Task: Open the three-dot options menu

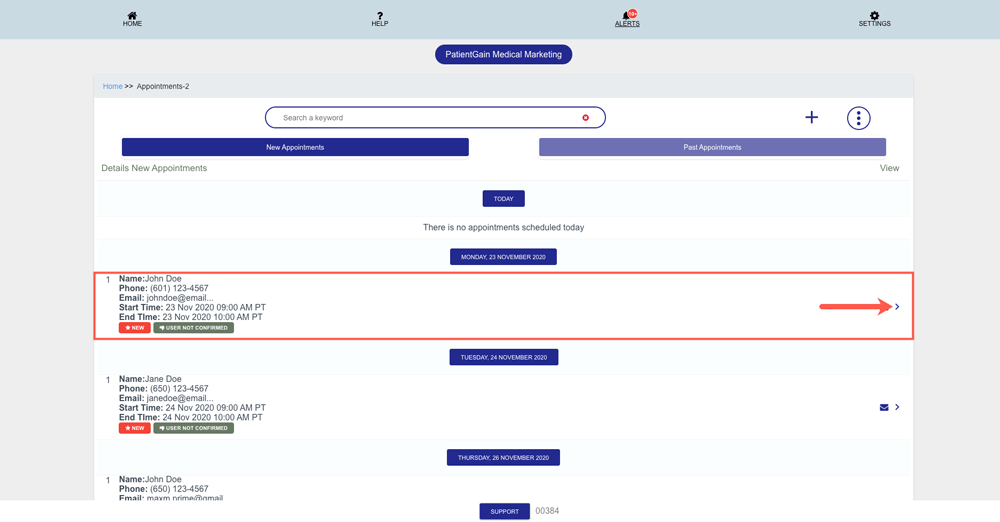Action: pyautogui.click(x=858, y=118)
